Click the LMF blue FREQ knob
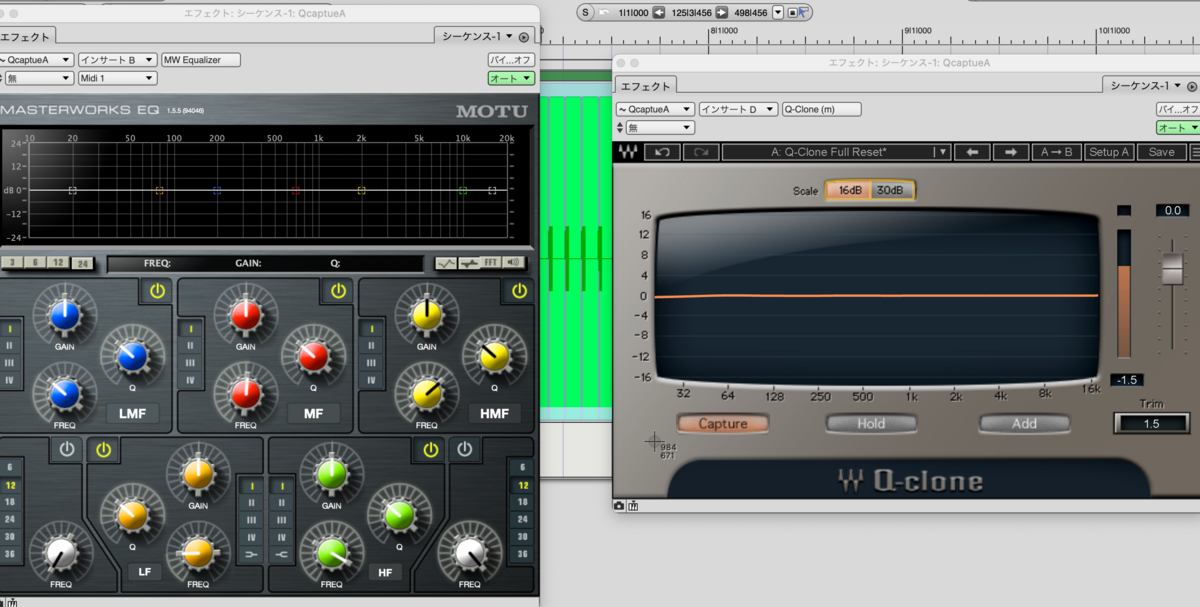This screenshot has width=1200, height=607. [64, 393]
